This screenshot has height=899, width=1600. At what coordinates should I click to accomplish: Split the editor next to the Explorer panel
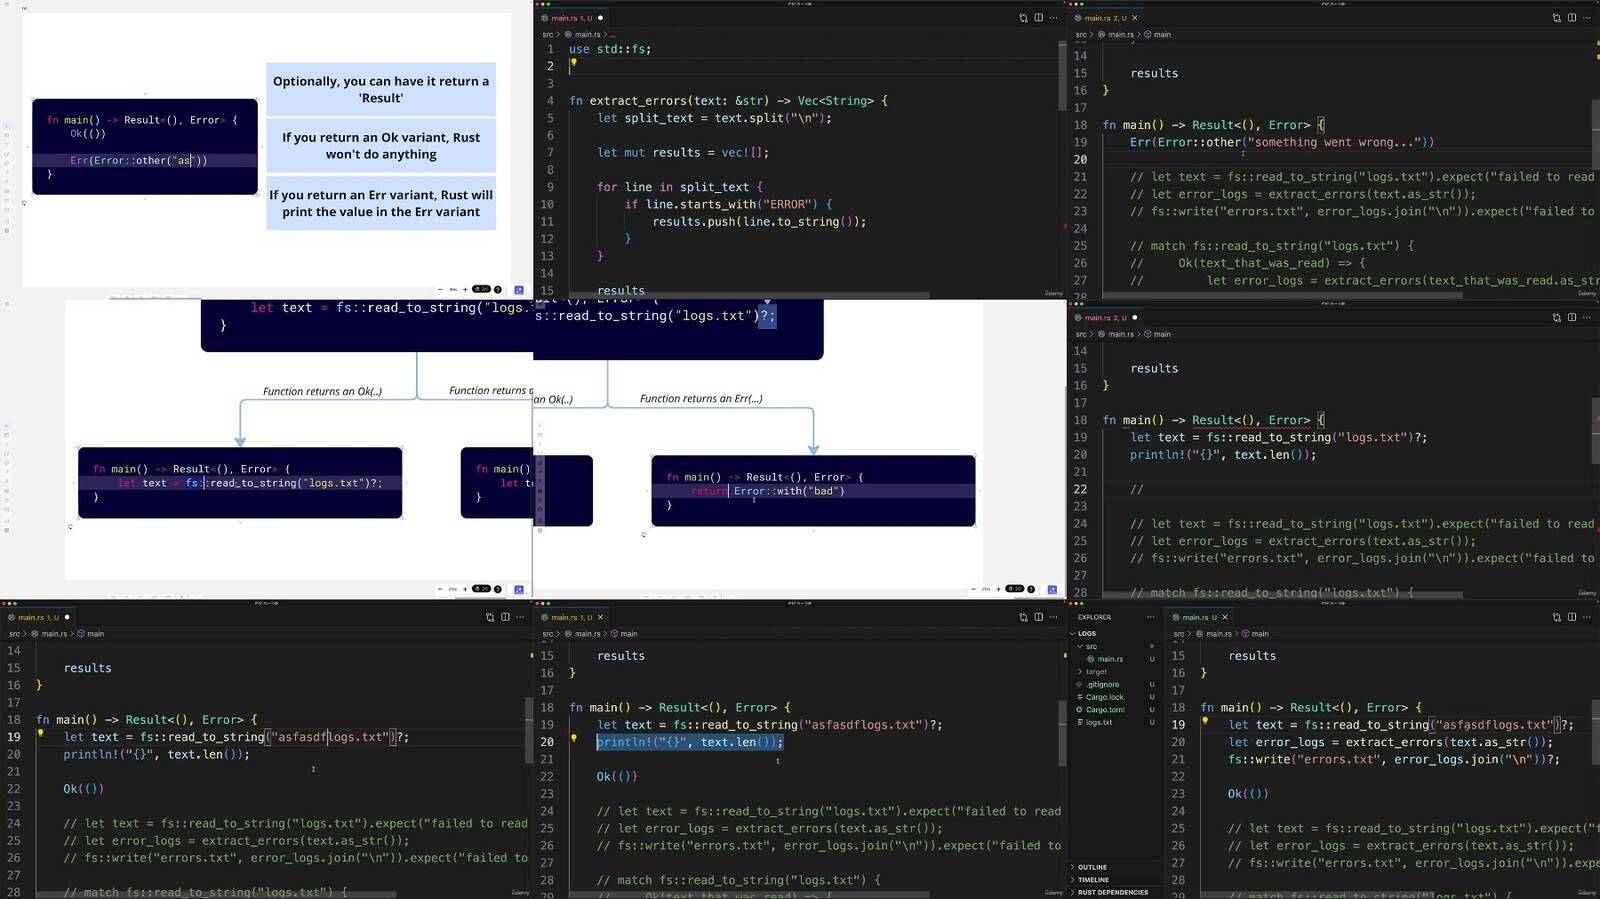click(x=1571, y=617)
